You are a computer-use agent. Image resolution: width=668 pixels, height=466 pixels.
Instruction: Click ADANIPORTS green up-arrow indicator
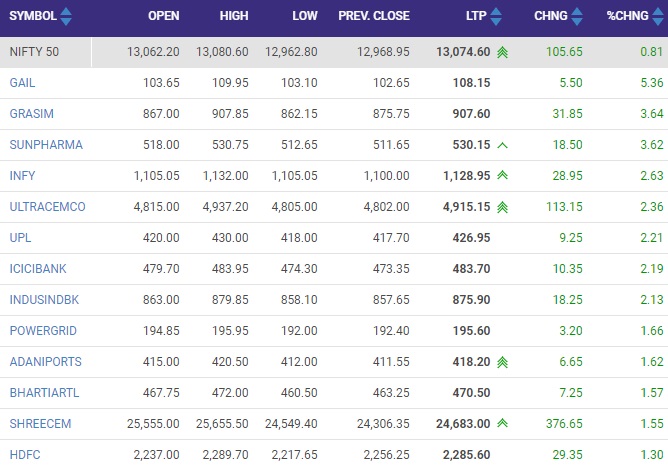pyautogui.click(x=503, y=362)
